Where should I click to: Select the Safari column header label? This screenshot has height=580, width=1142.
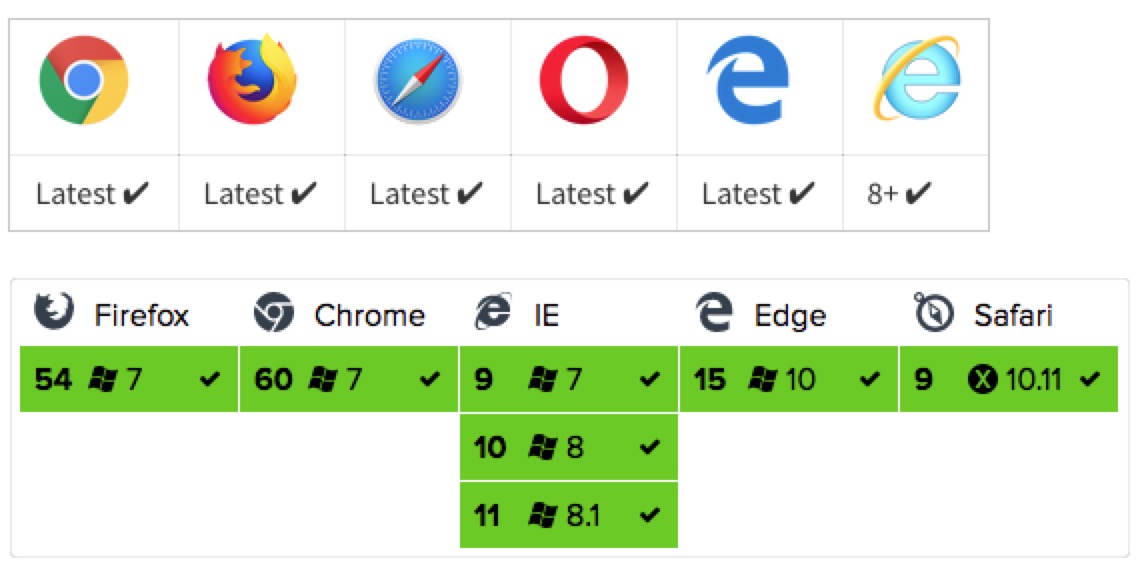pos(1013,316)
